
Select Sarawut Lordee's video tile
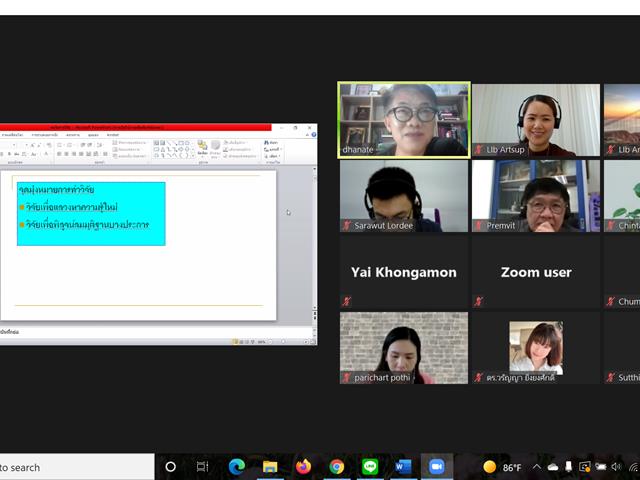pos(404,196)
